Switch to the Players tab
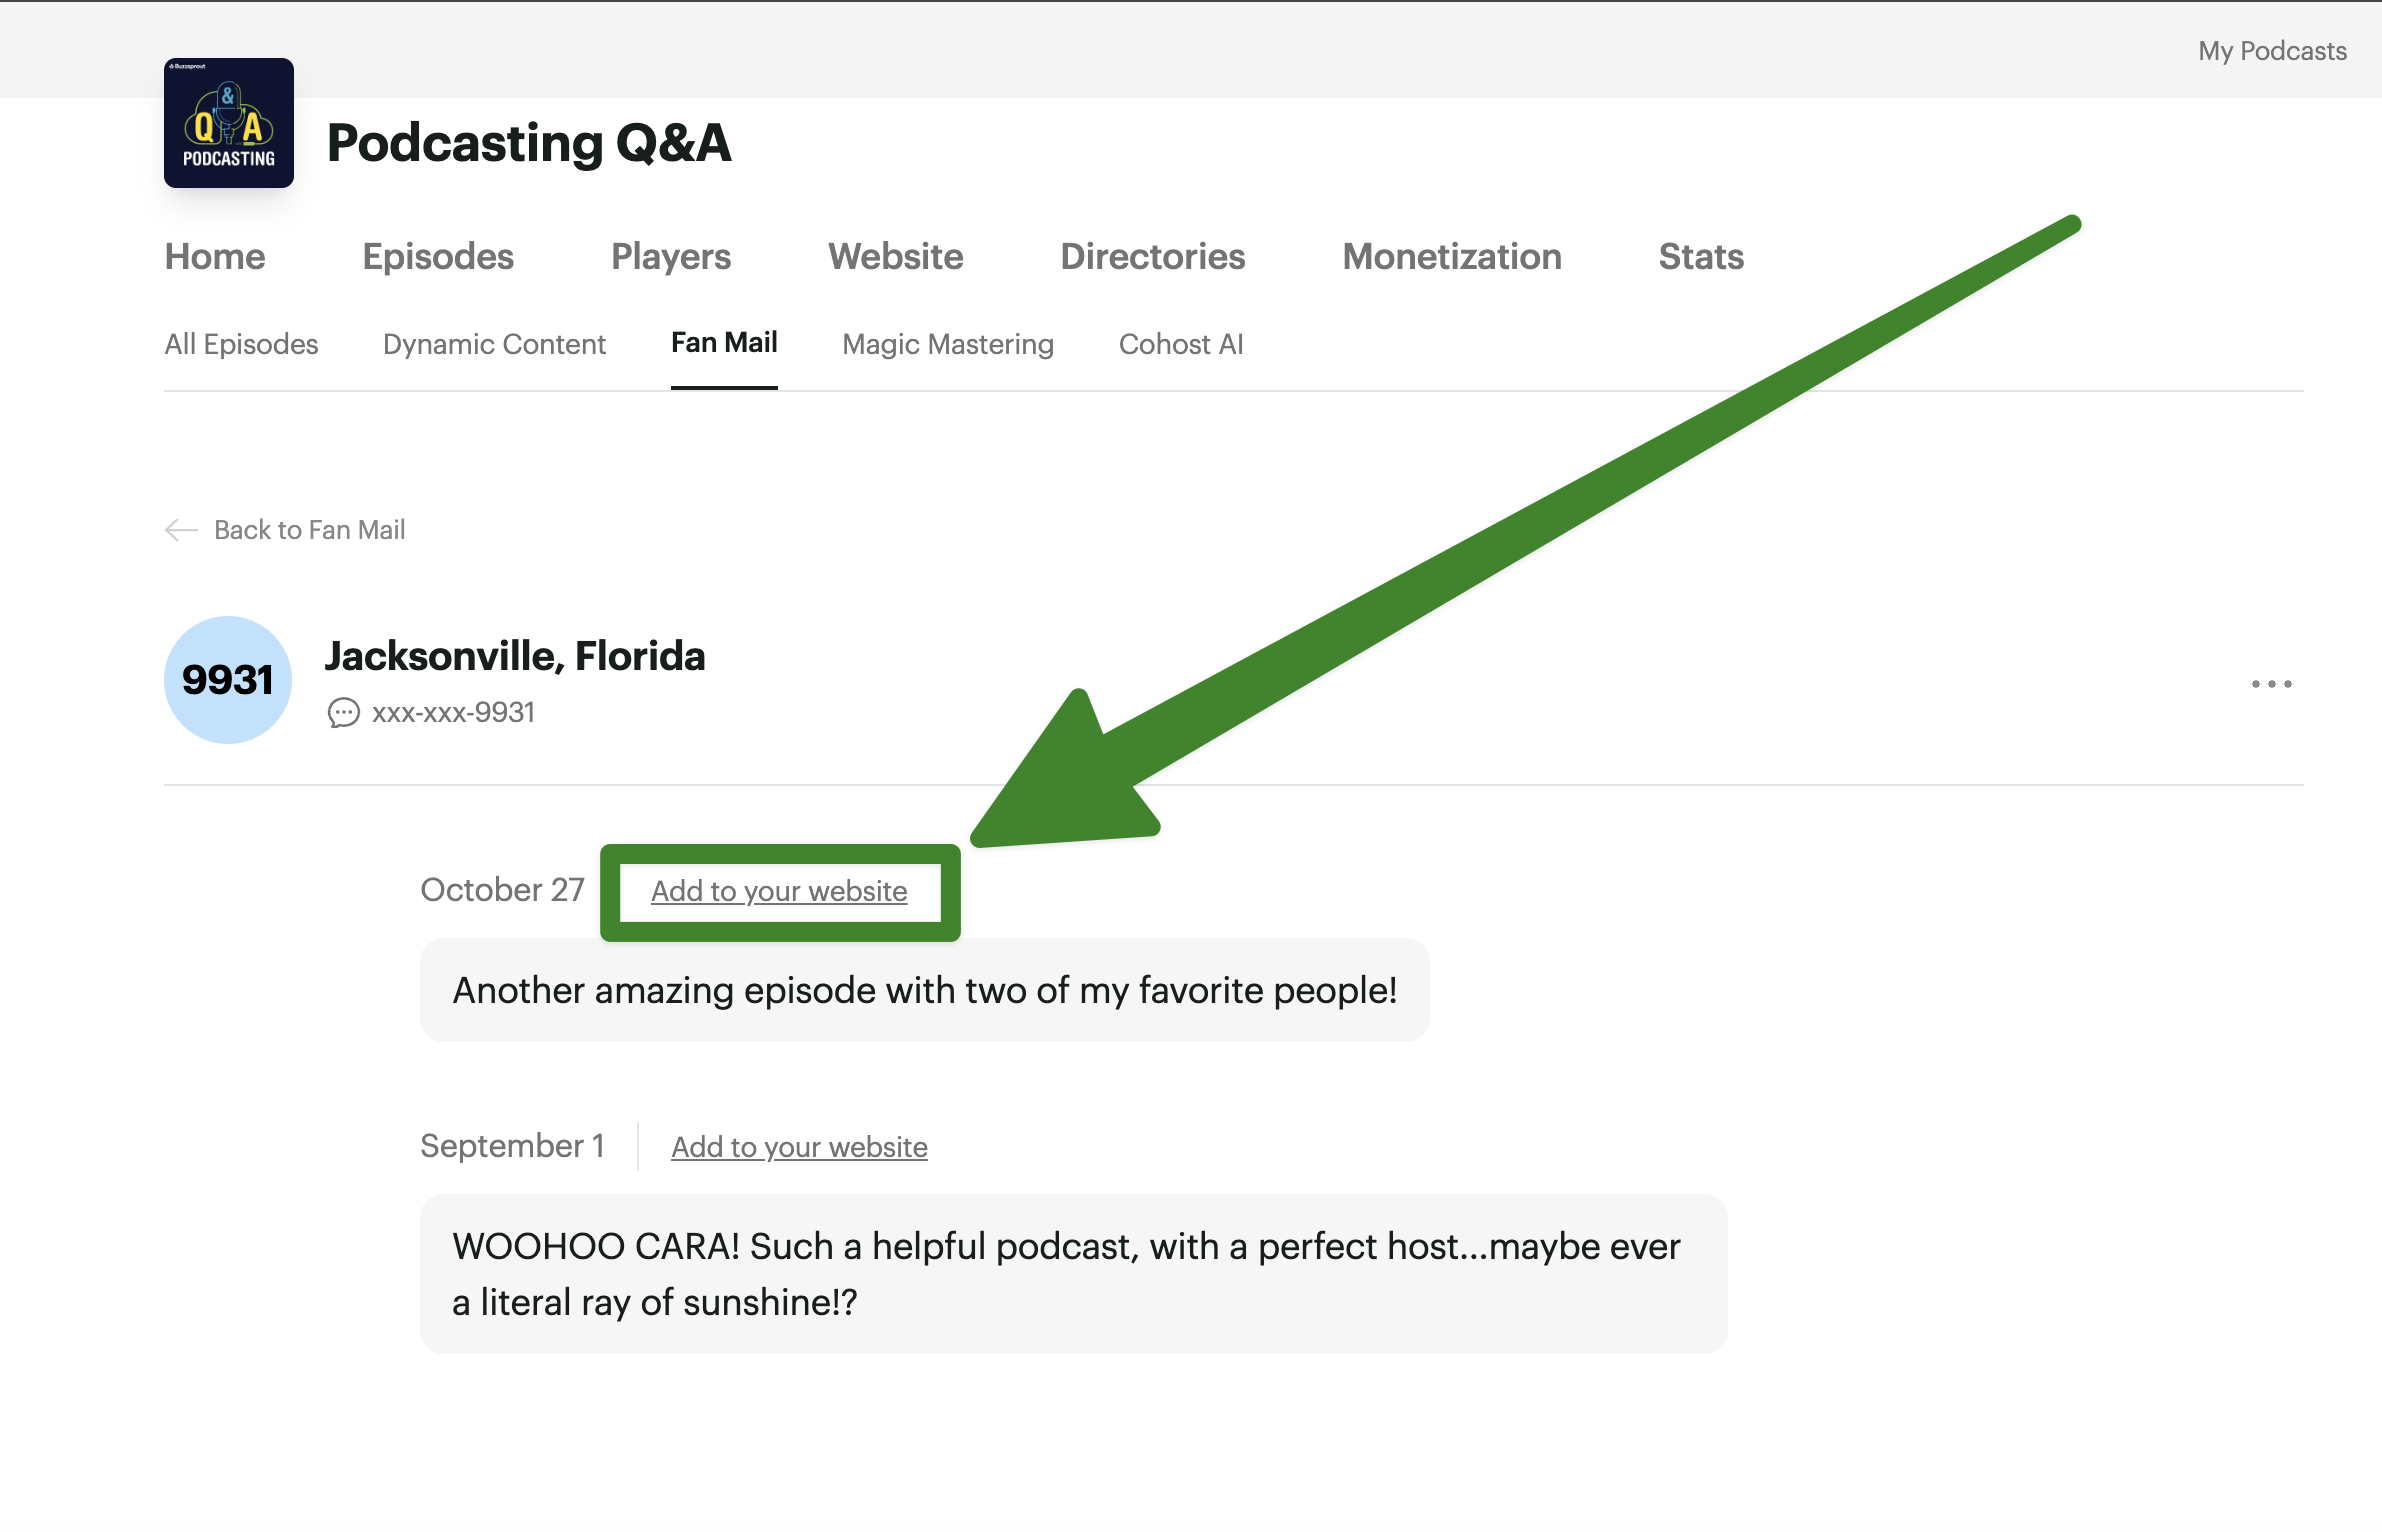This screenshot has height=1532, width=2382. [671, 257]
